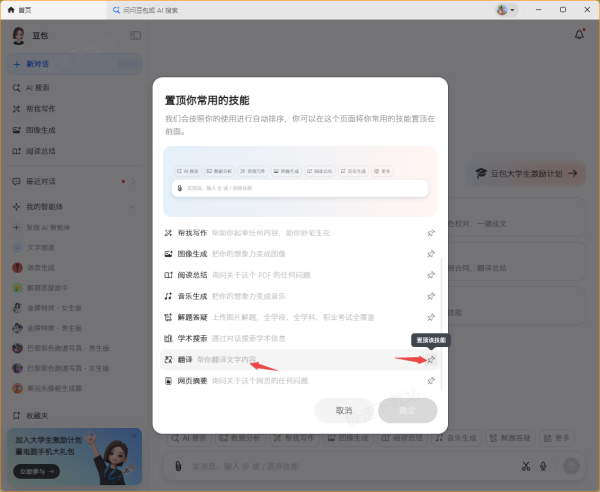Select 音乐生成 skill chip at bottom

(x=457, y=438)
